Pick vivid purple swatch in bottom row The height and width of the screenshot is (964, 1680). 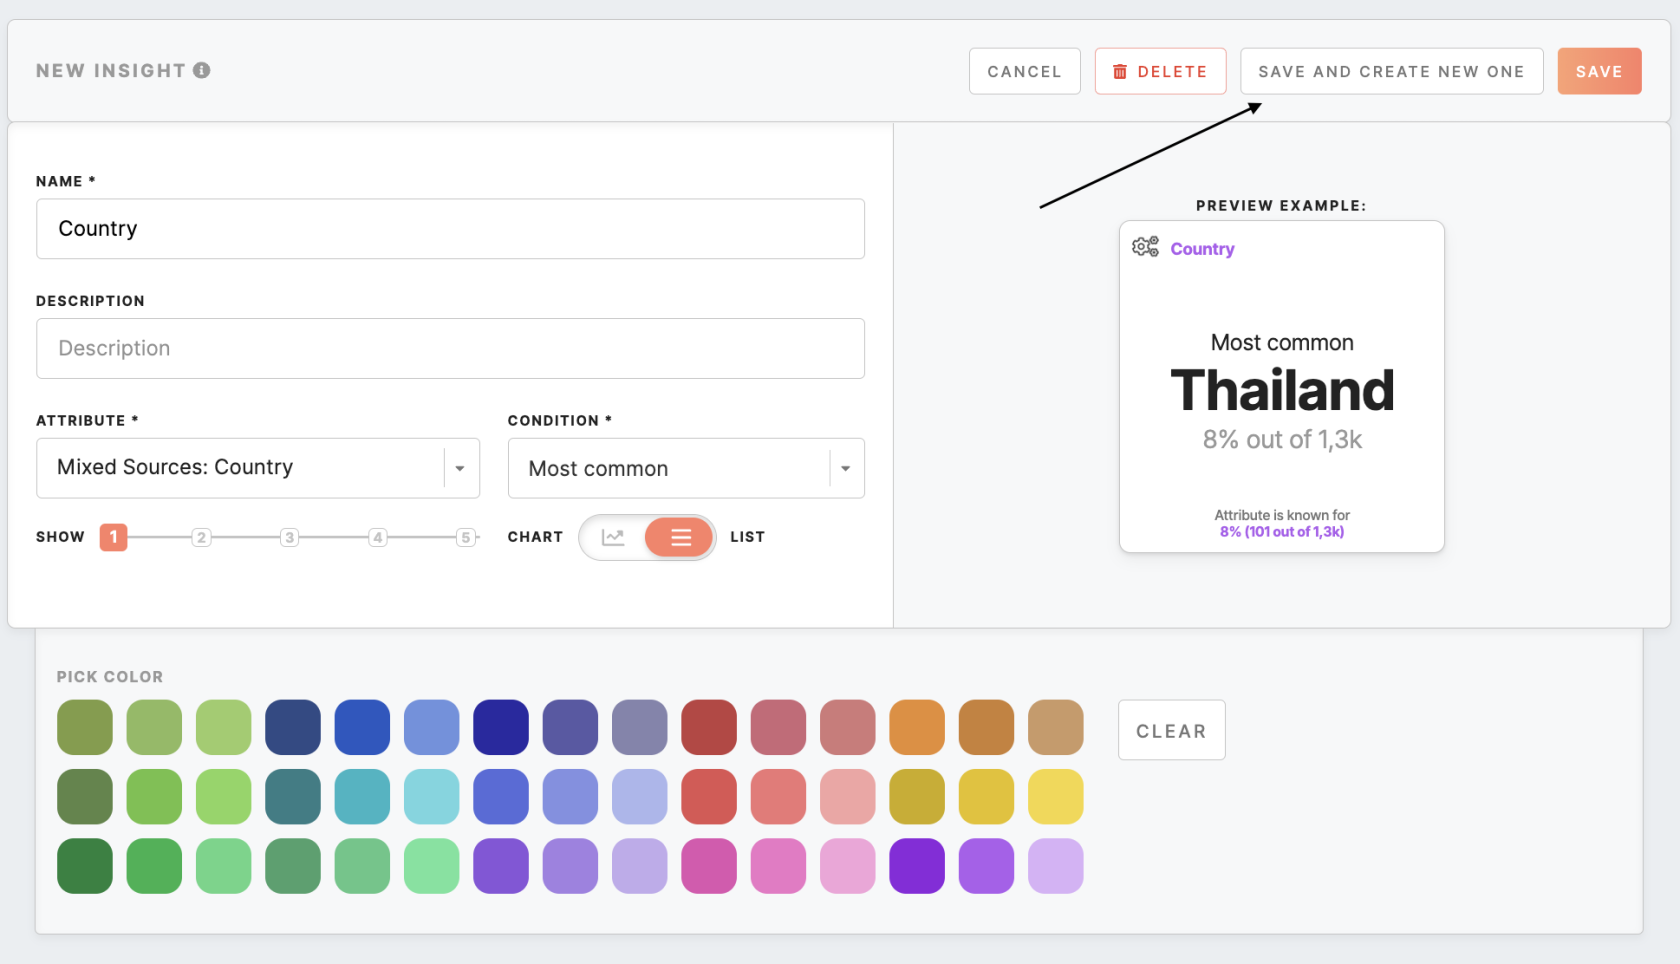click(917, 866)
